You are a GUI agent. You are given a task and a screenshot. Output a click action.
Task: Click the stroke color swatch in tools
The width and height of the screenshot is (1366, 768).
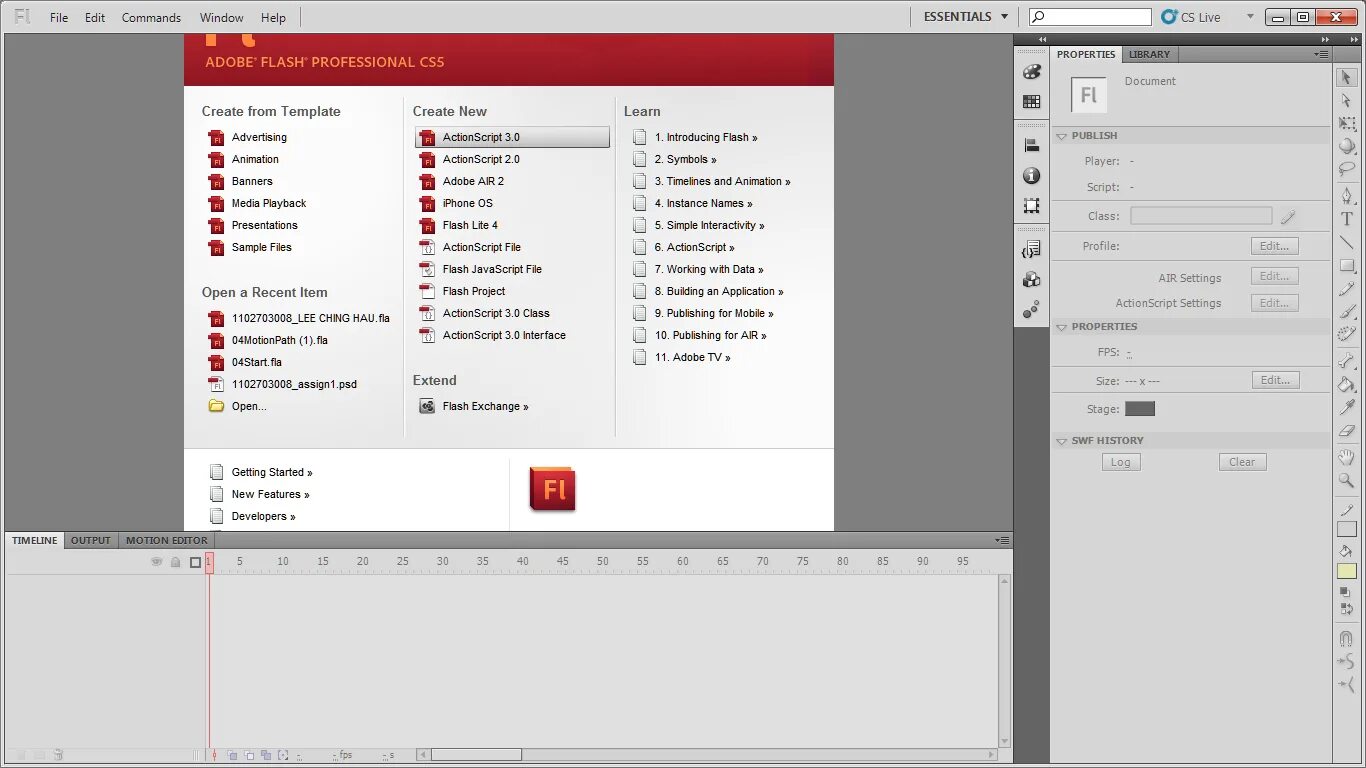[x=1347, y=530]
